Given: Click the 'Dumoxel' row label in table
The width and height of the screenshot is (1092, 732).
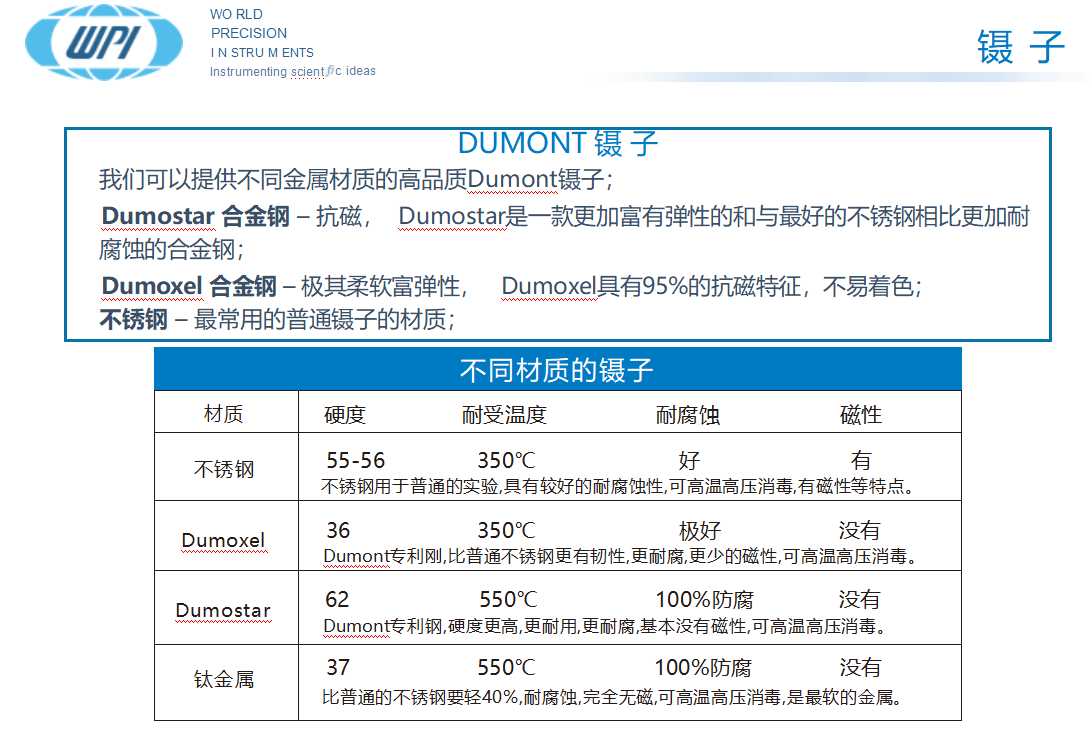Looking at the screenshot, I should click(x=224, y=540).
